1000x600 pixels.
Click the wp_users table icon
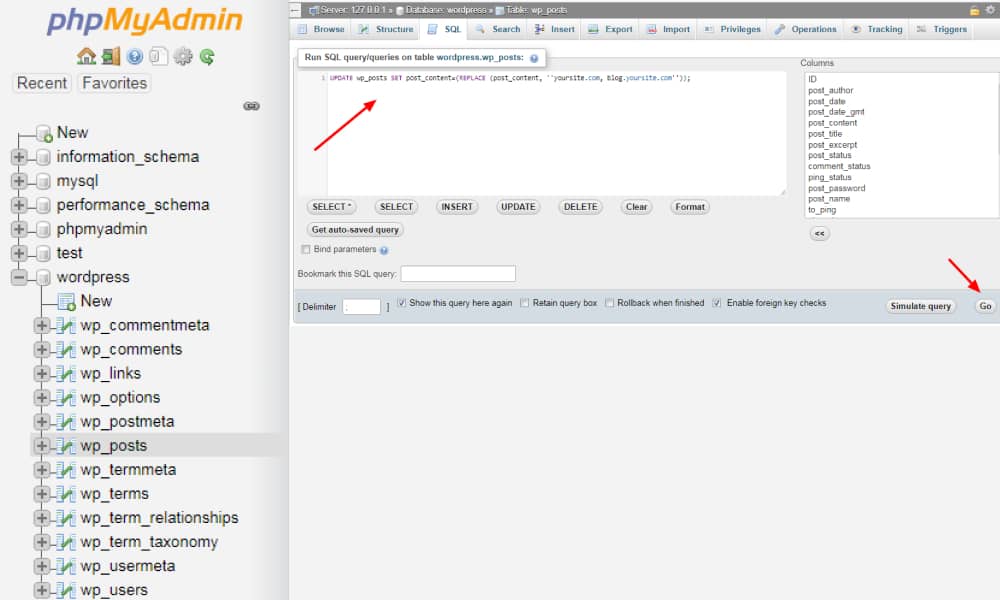click(x=66, y=590)
